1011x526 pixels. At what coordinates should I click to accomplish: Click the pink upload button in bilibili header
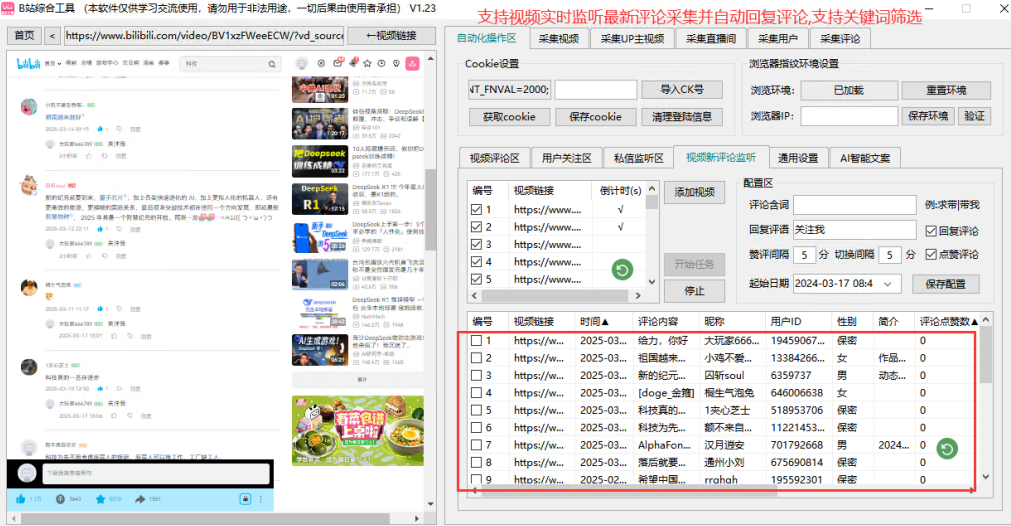(413, 63)
